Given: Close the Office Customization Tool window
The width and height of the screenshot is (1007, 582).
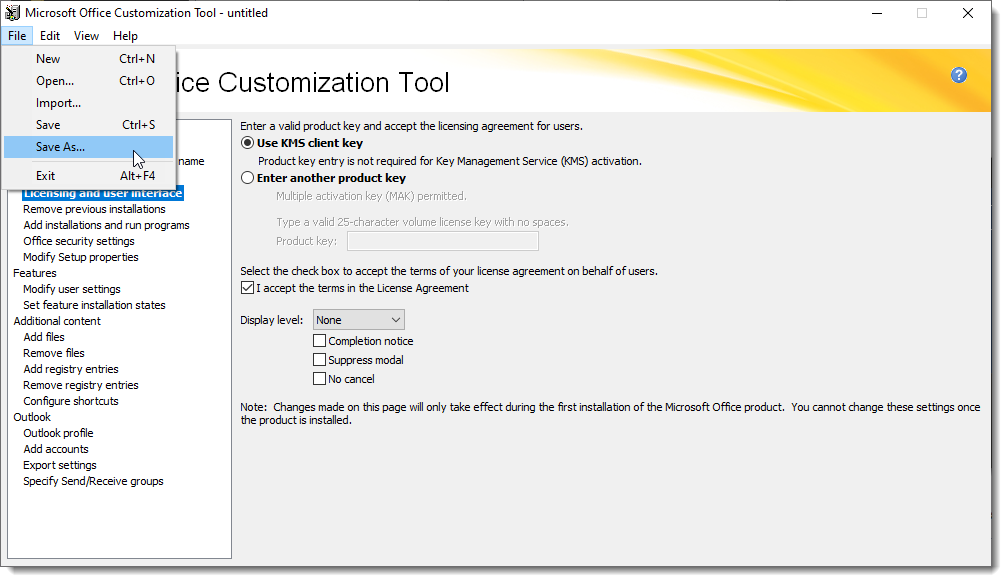Looking at the screenshot, I should [968, 13].
